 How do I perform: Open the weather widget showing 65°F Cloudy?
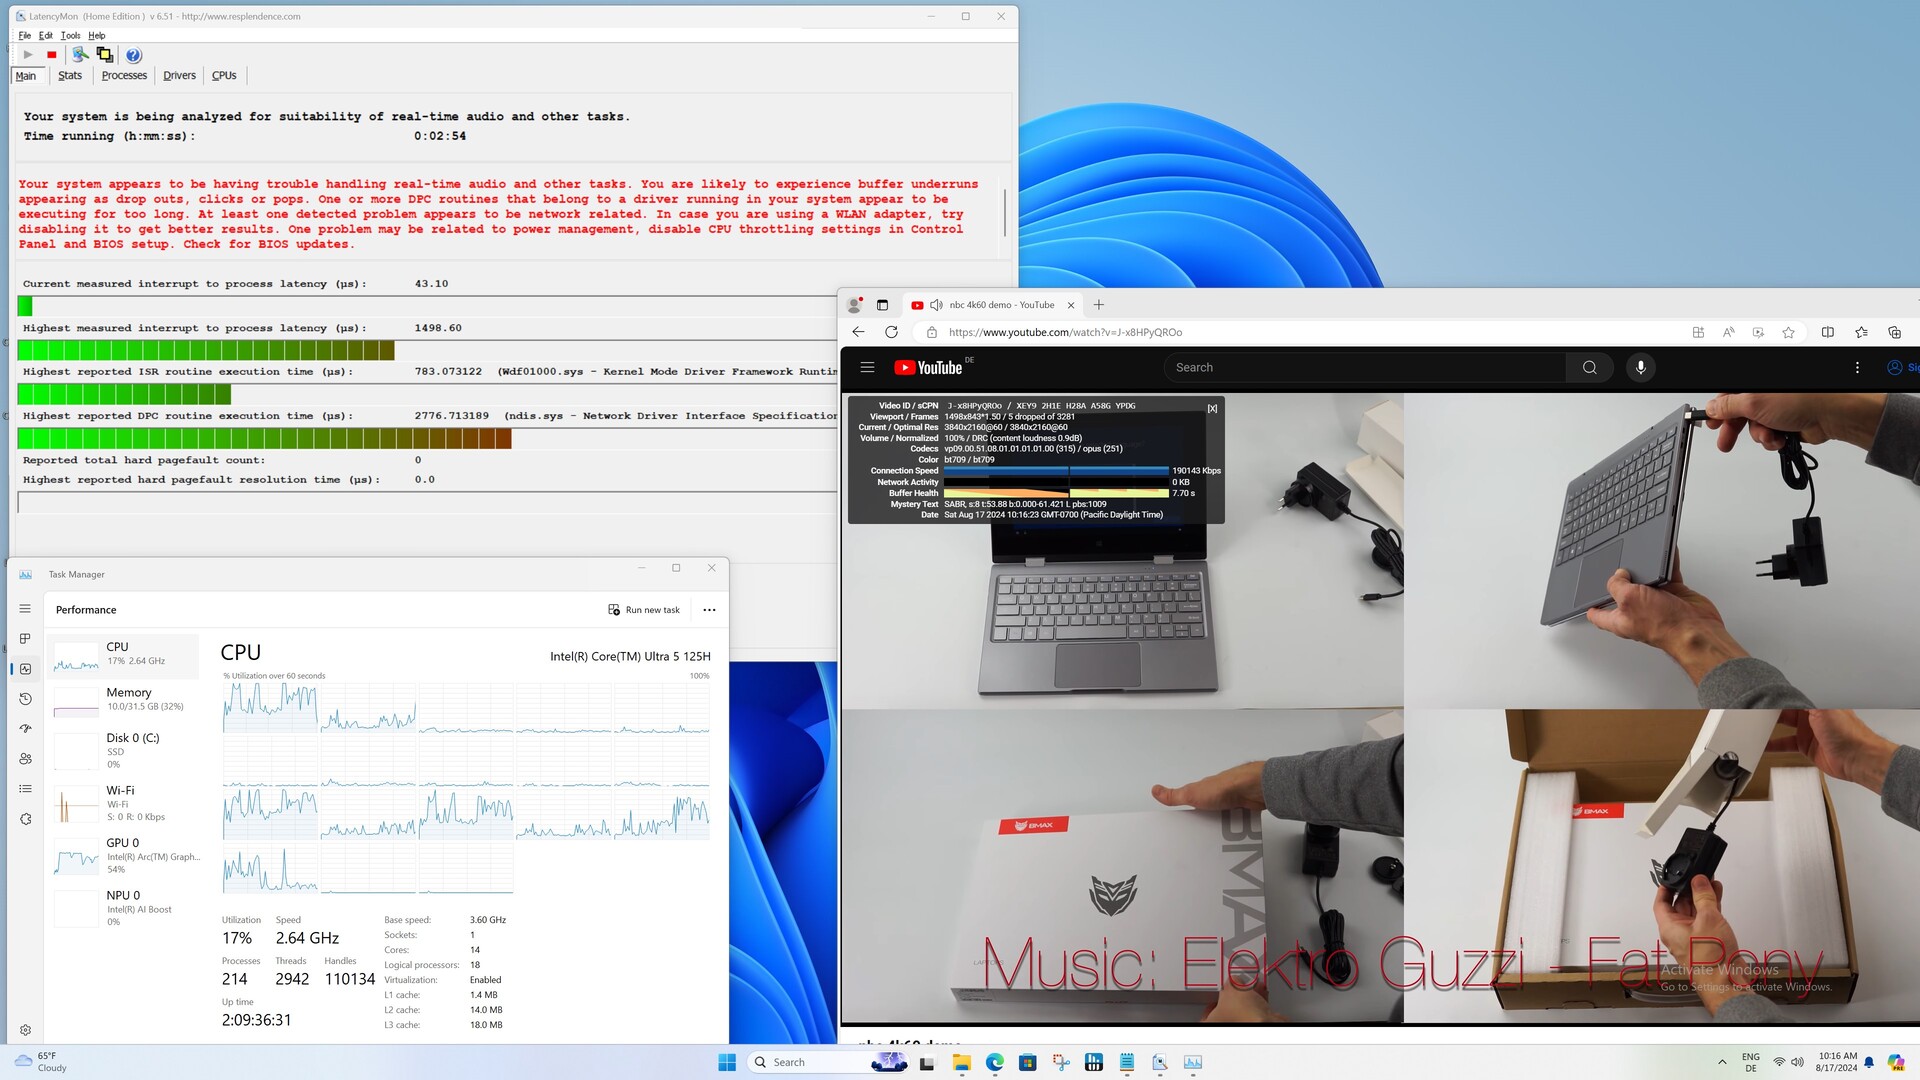(x=42, y=1062)
